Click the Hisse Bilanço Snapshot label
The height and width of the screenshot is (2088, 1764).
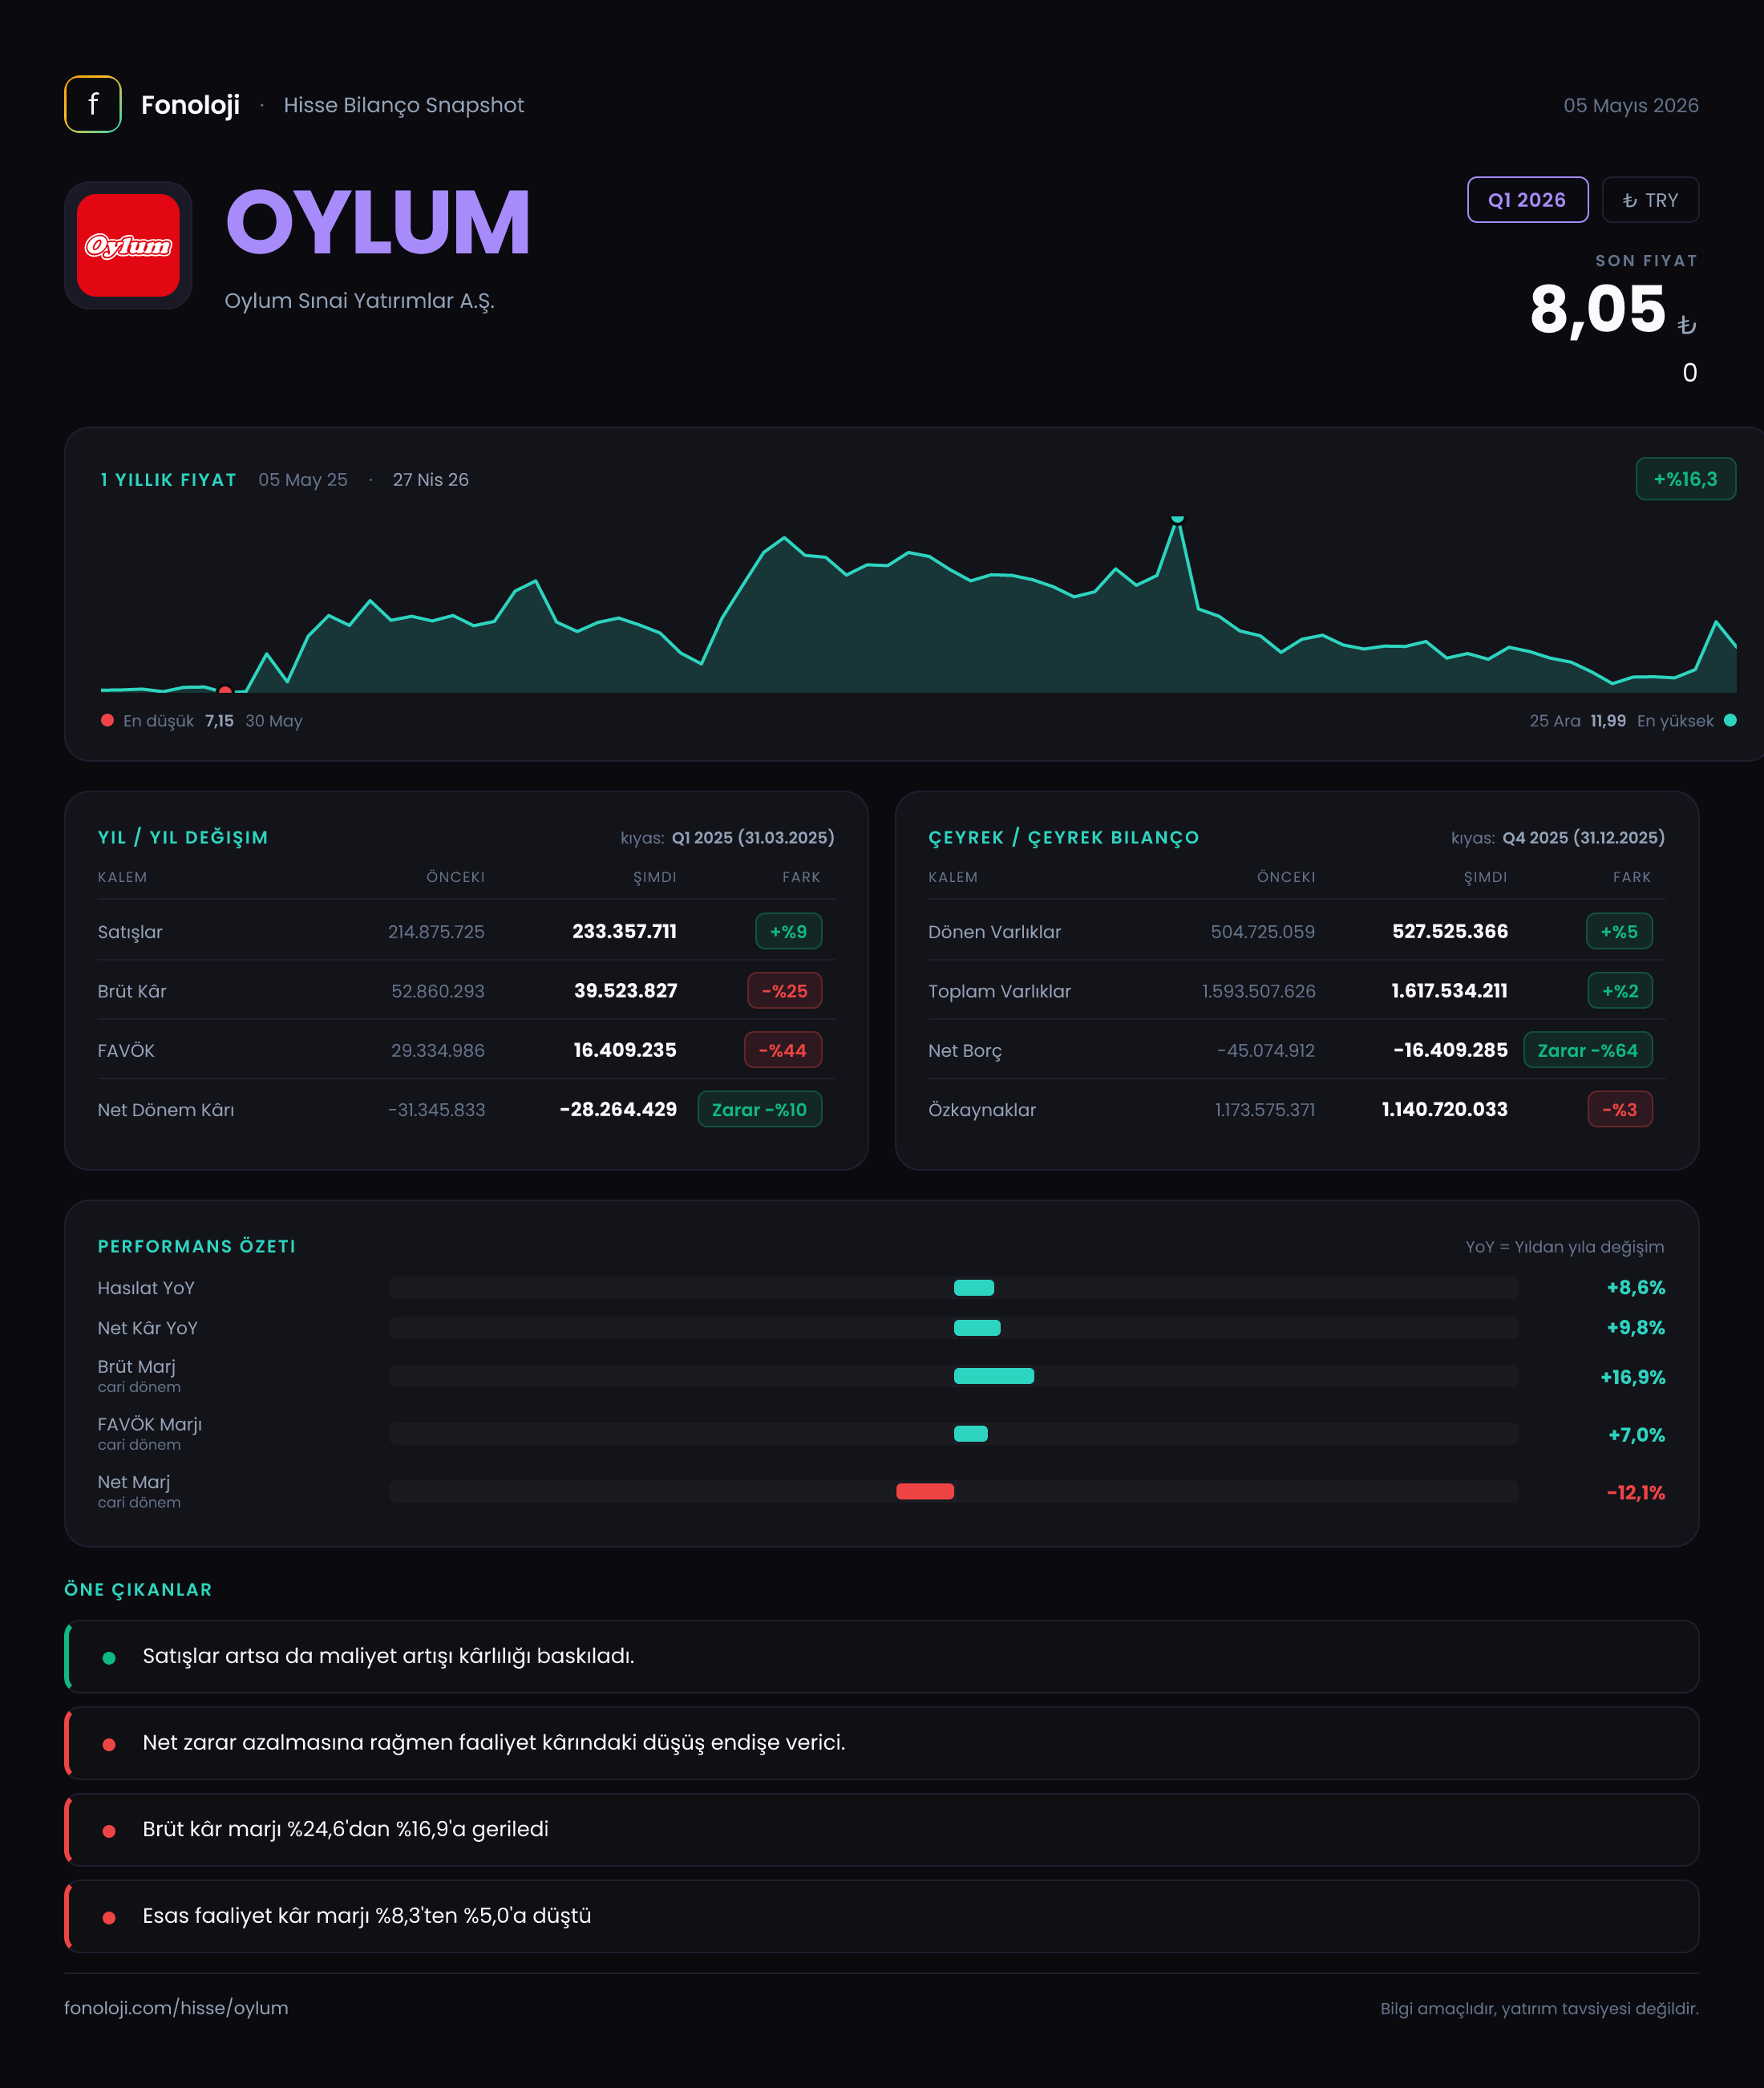[404, 105]
